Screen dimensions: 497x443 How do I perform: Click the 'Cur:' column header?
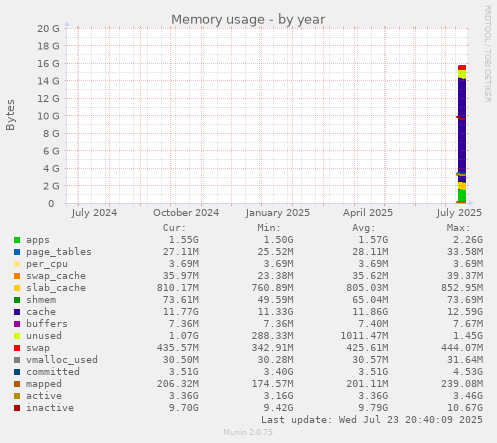[x=174, y=228]
